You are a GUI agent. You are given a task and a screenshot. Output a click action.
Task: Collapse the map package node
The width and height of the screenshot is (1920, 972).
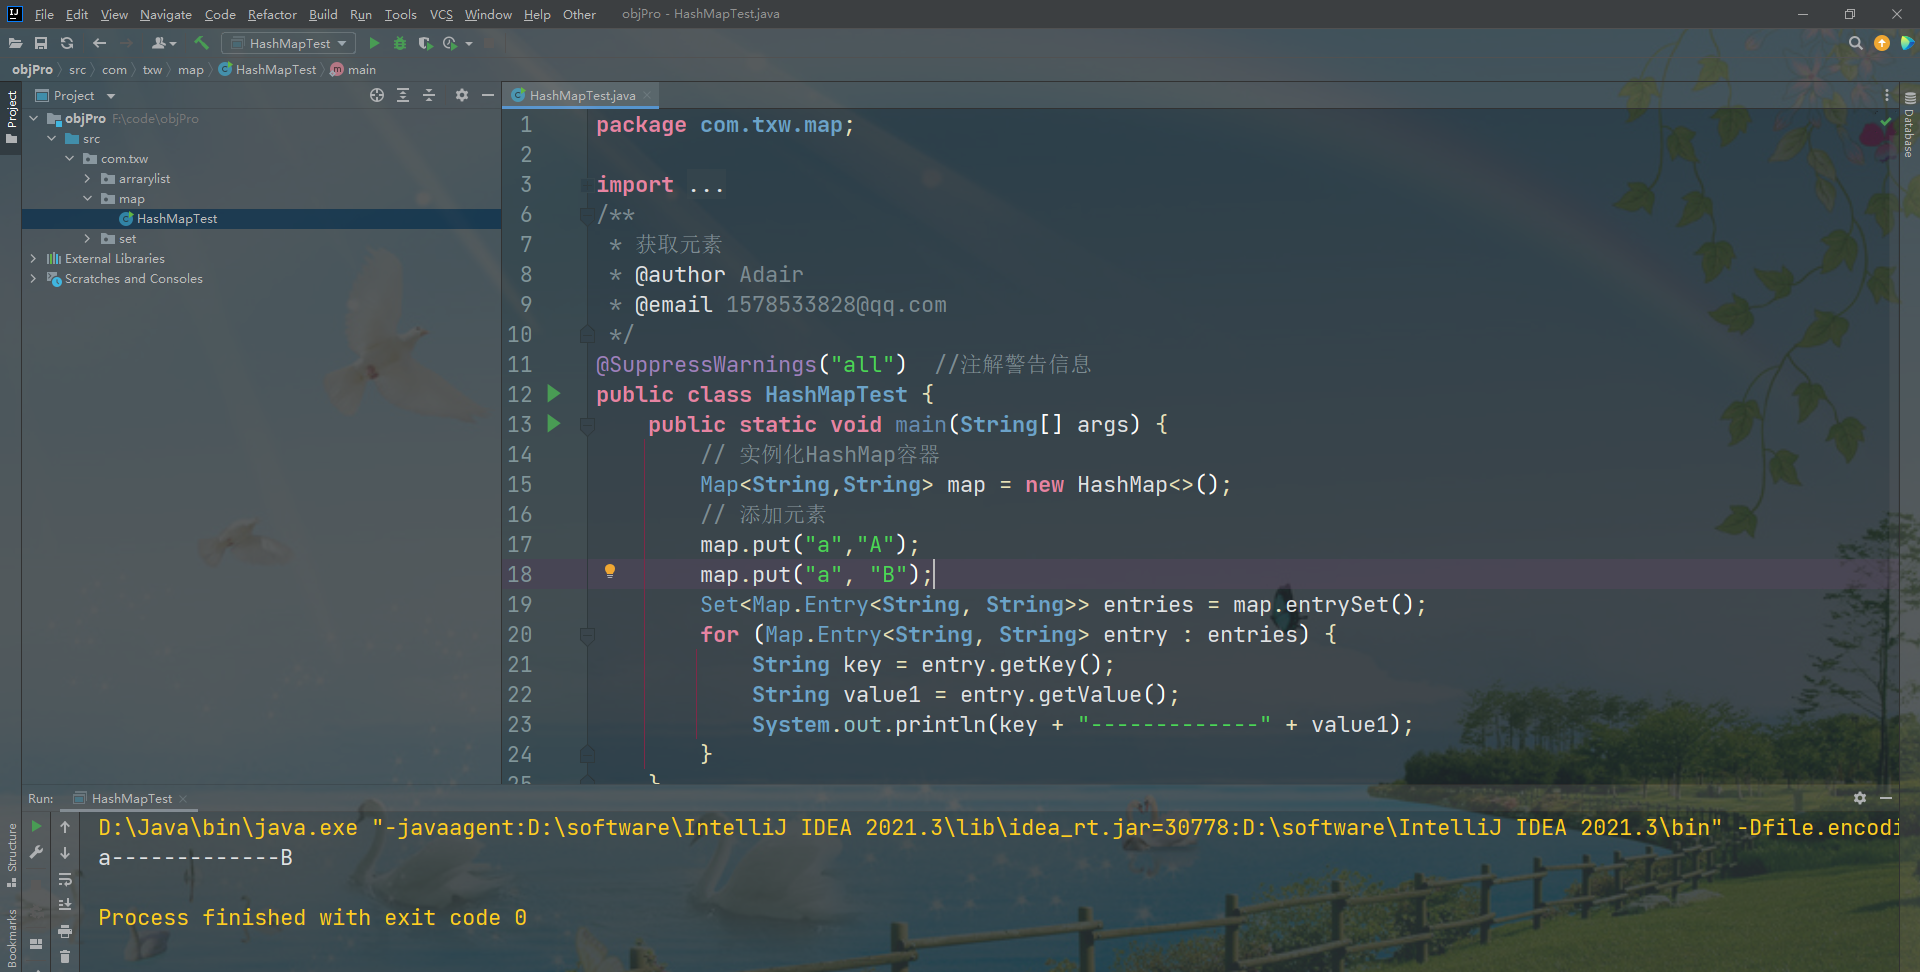click(x=87, y=198)
